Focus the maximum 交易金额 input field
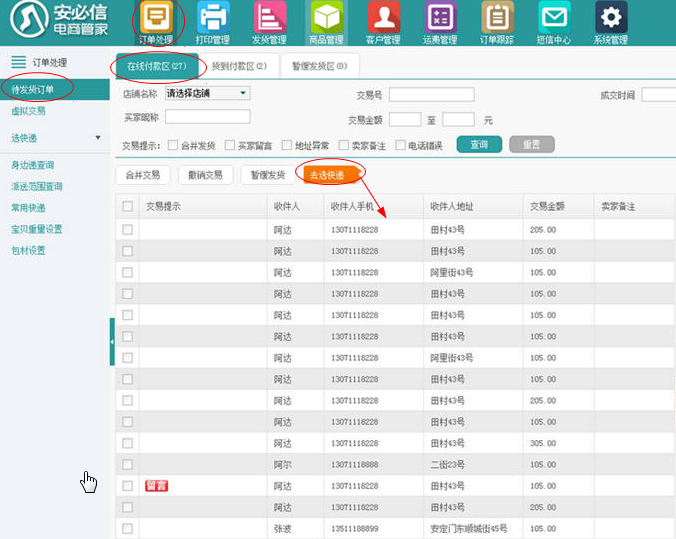Screen dimensions: 676x539 (x=458, y=119)
